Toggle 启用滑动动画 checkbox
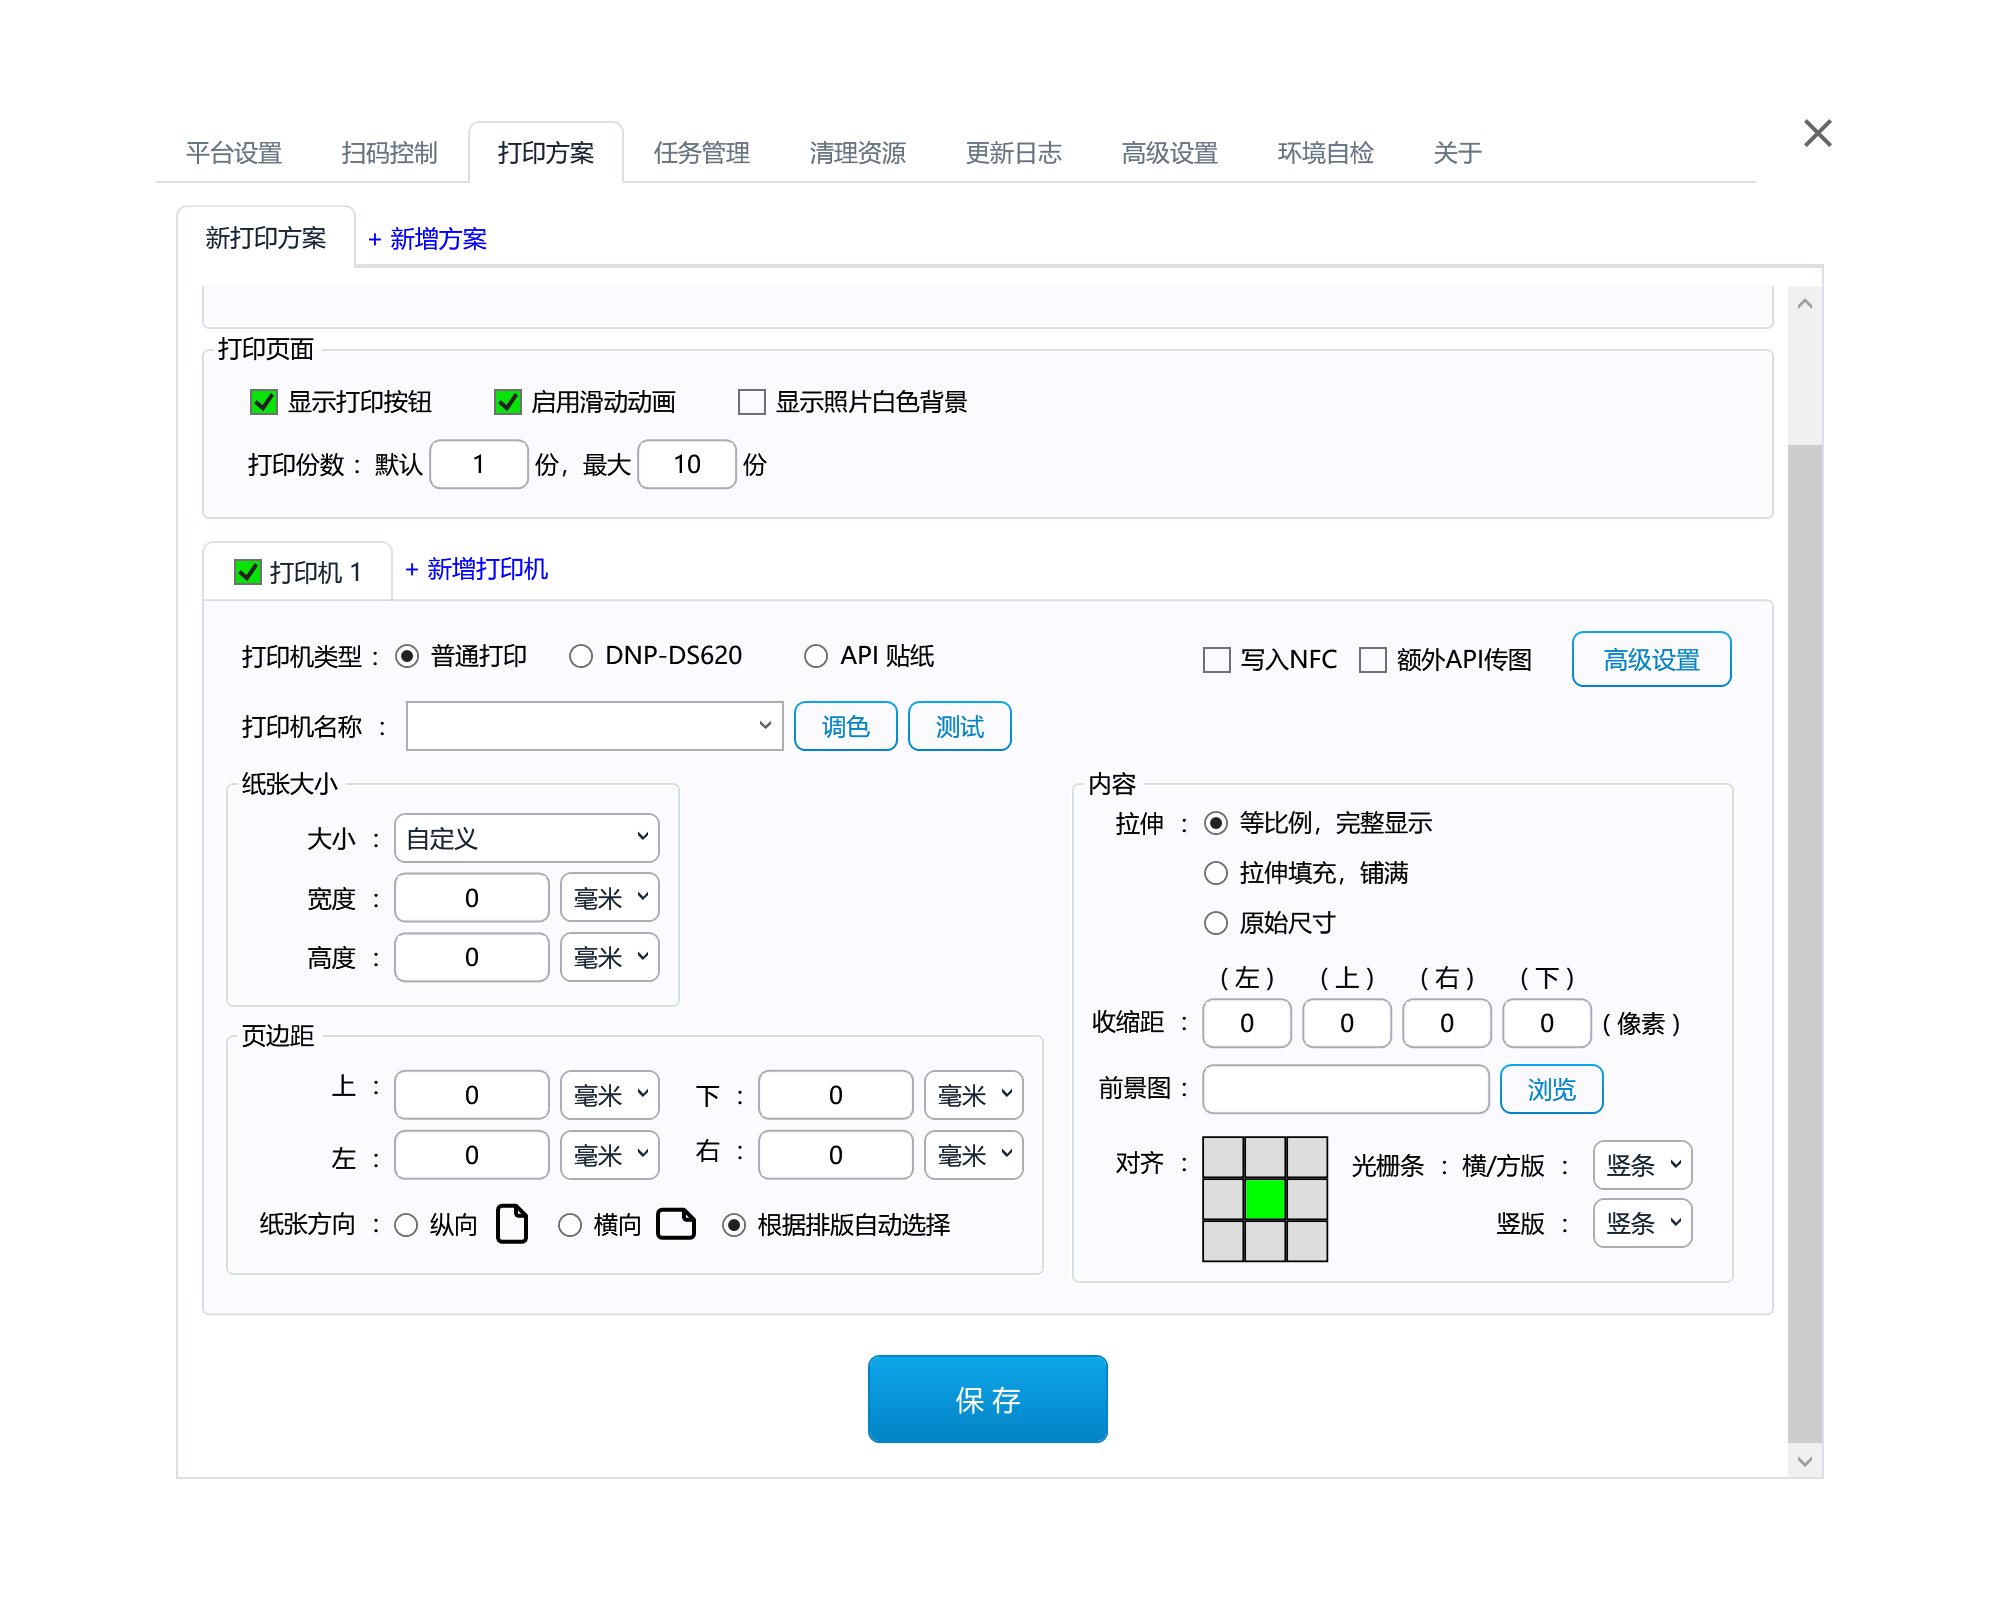 click(x=507, y=402)
